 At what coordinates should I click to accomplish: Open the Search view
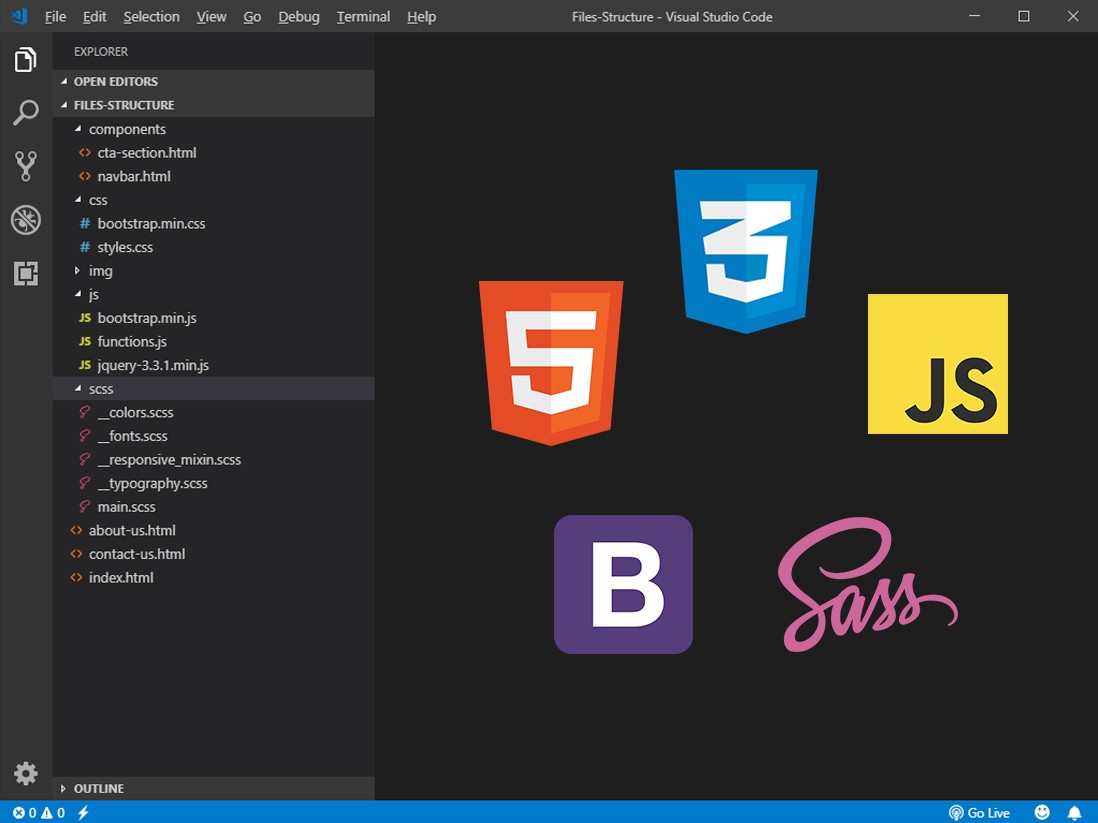click(25, 113)
